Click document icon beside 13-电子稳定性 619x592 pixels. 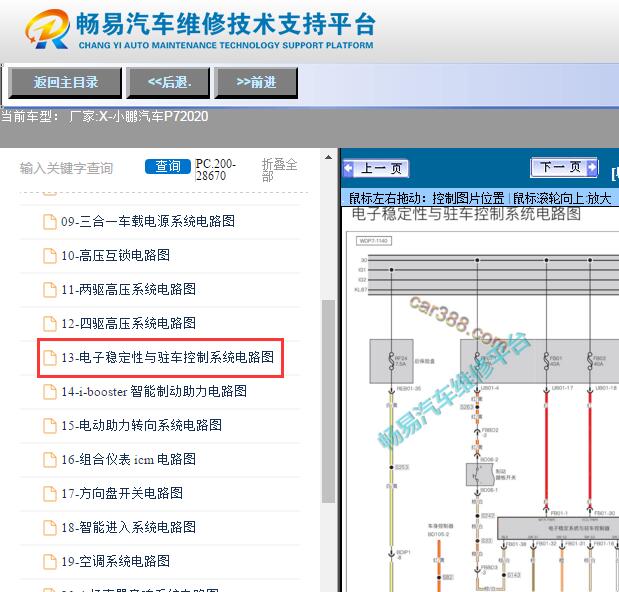[x=50, y=358]
